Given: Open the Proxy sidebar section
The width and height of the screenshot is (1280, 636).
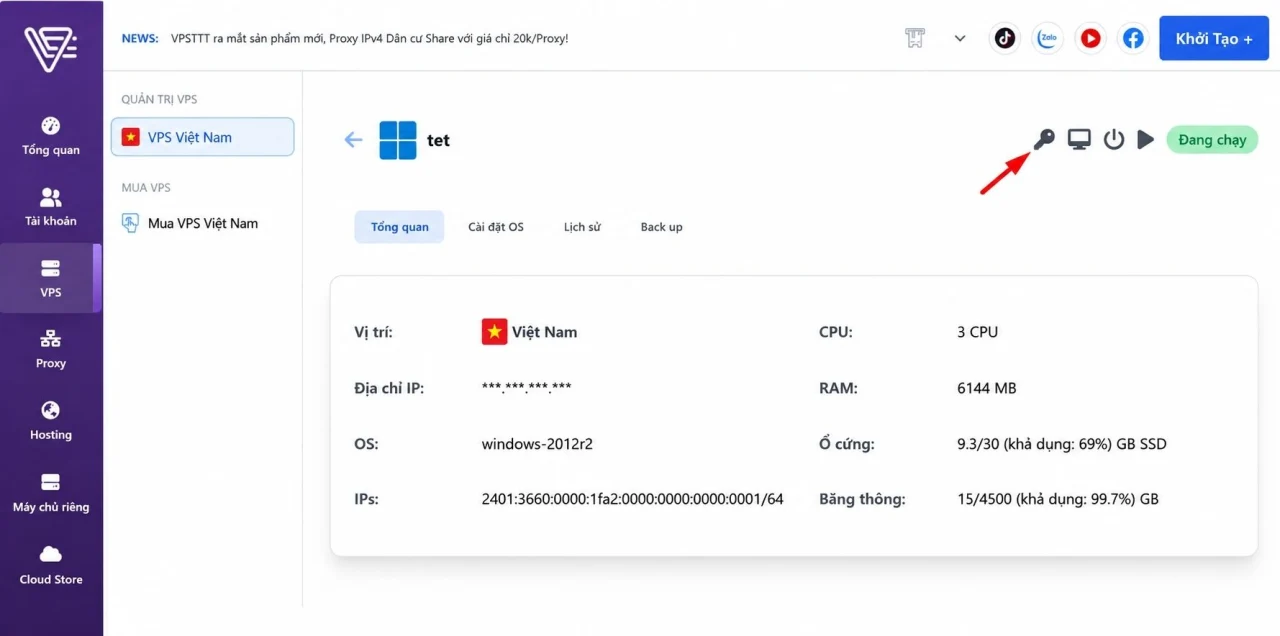Looking at the screenshot, I should (51, 350).
